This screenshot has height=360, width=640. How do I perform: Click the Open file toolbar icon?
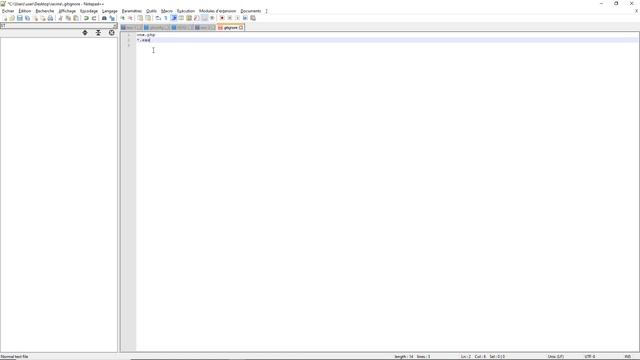(x=12, y=18)
